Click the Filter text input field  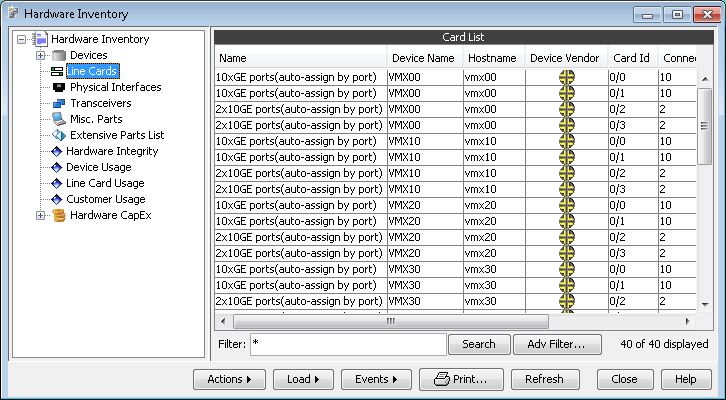[x=347, y=344]
